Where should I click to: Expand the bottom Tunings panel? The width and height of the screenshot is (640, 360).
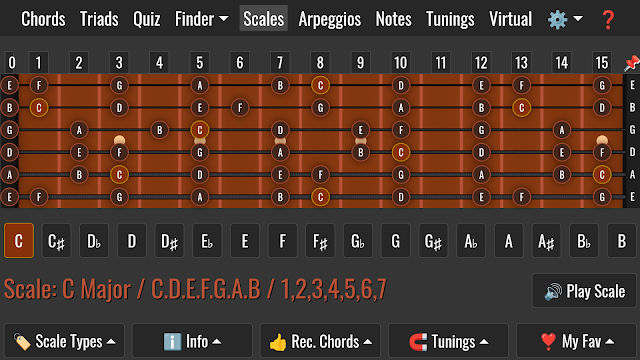[x=449, y=341]
